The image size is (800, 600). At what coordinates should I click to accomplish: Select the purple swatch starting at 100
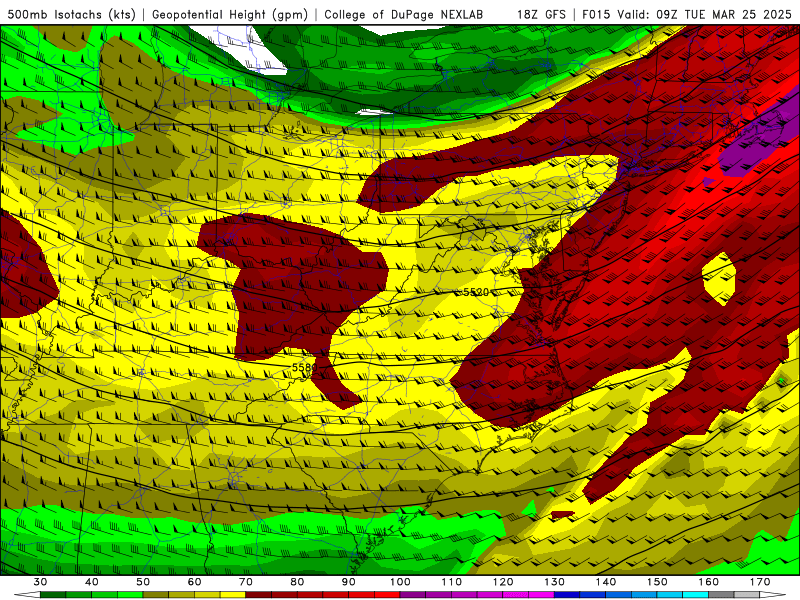pos(413,595)
